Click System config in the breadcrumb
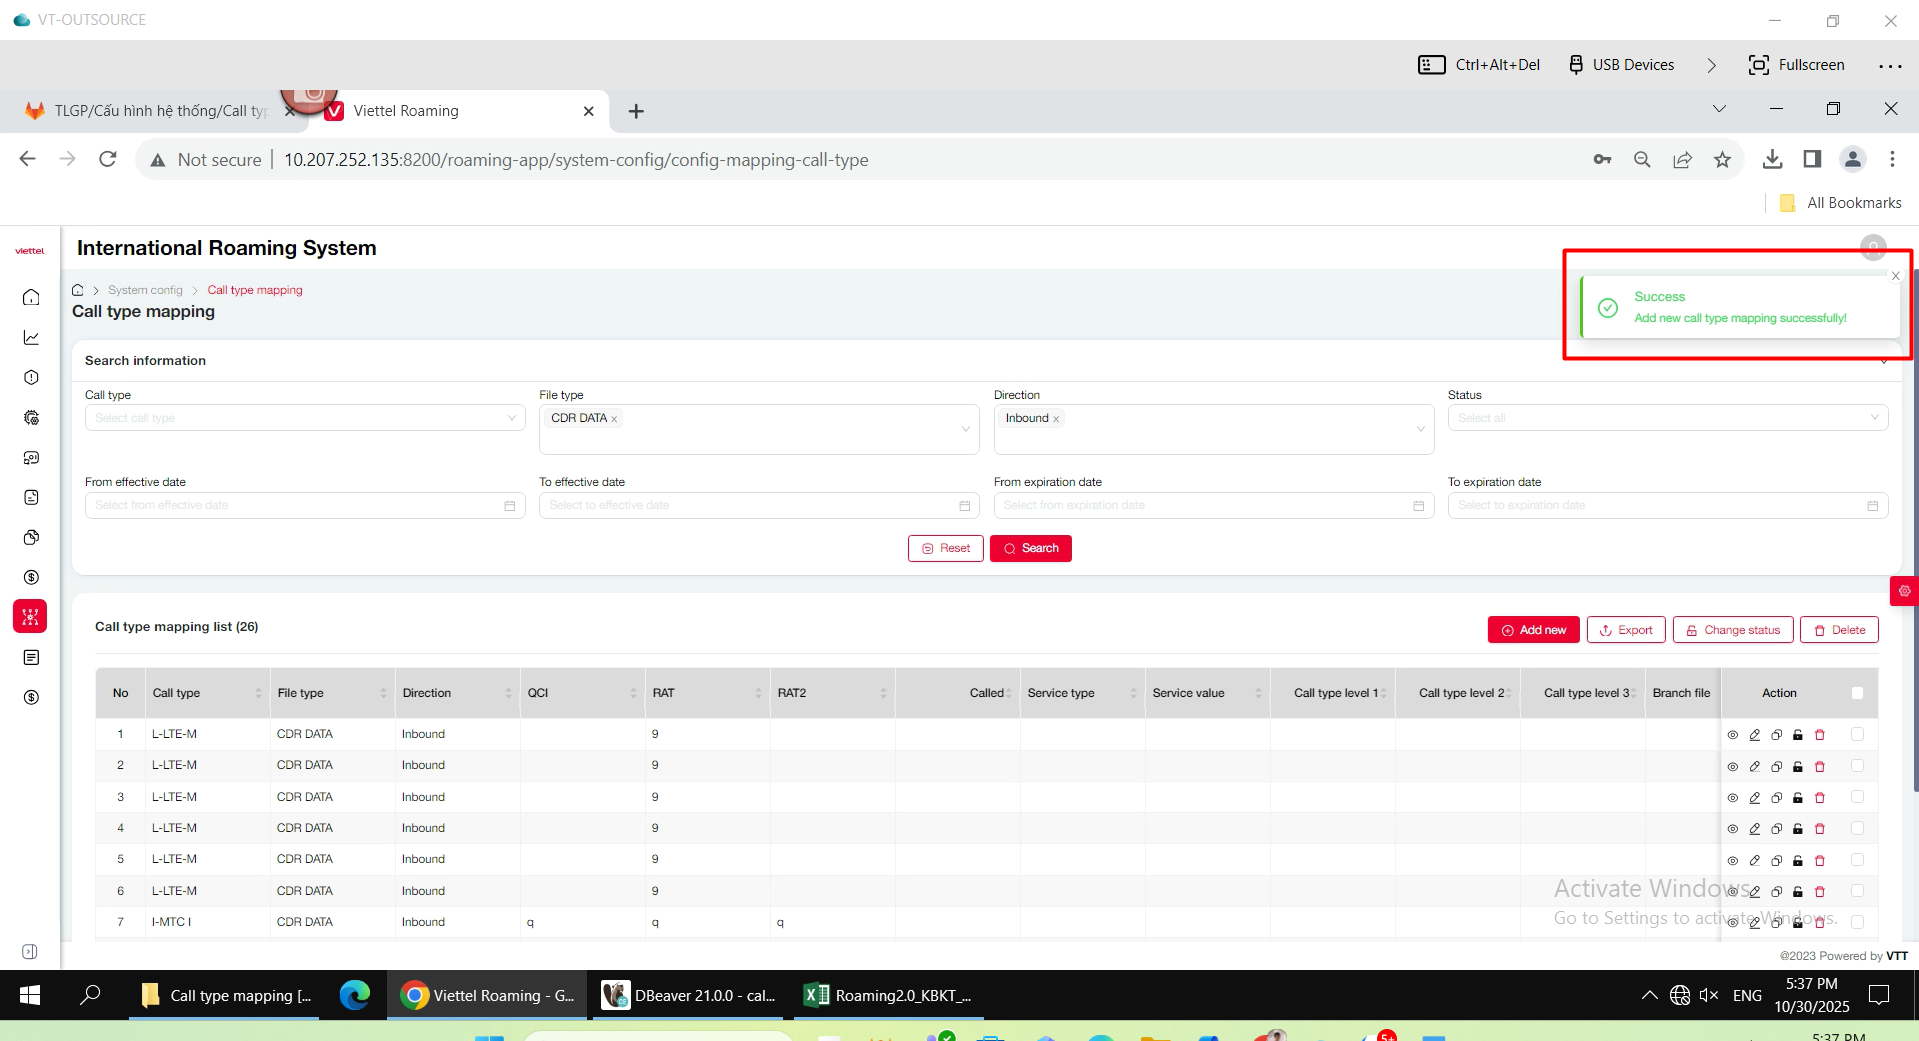The width and height of the screenshot is (1919, 1041). [x=145, y=290]
